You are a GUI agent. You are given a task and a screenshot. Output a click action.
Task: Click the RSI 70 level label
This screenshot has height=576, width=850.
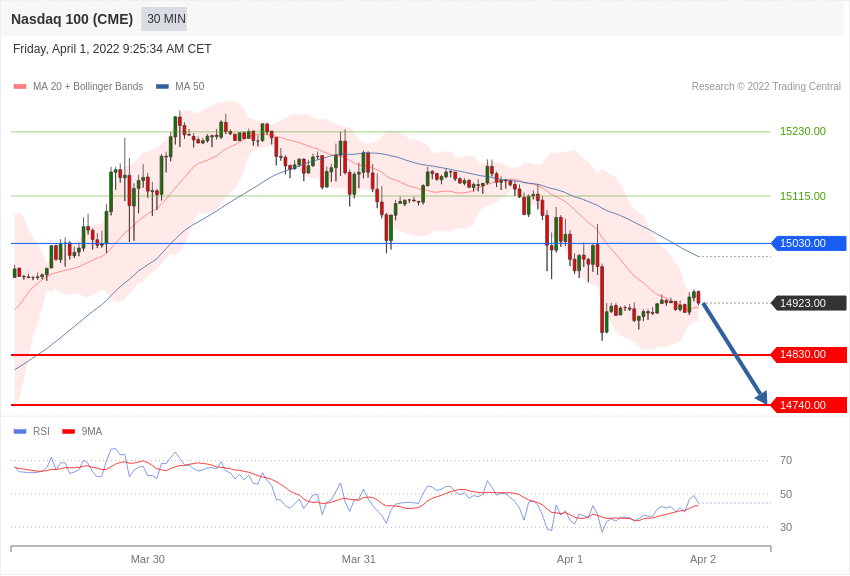[x=786, y=460]
